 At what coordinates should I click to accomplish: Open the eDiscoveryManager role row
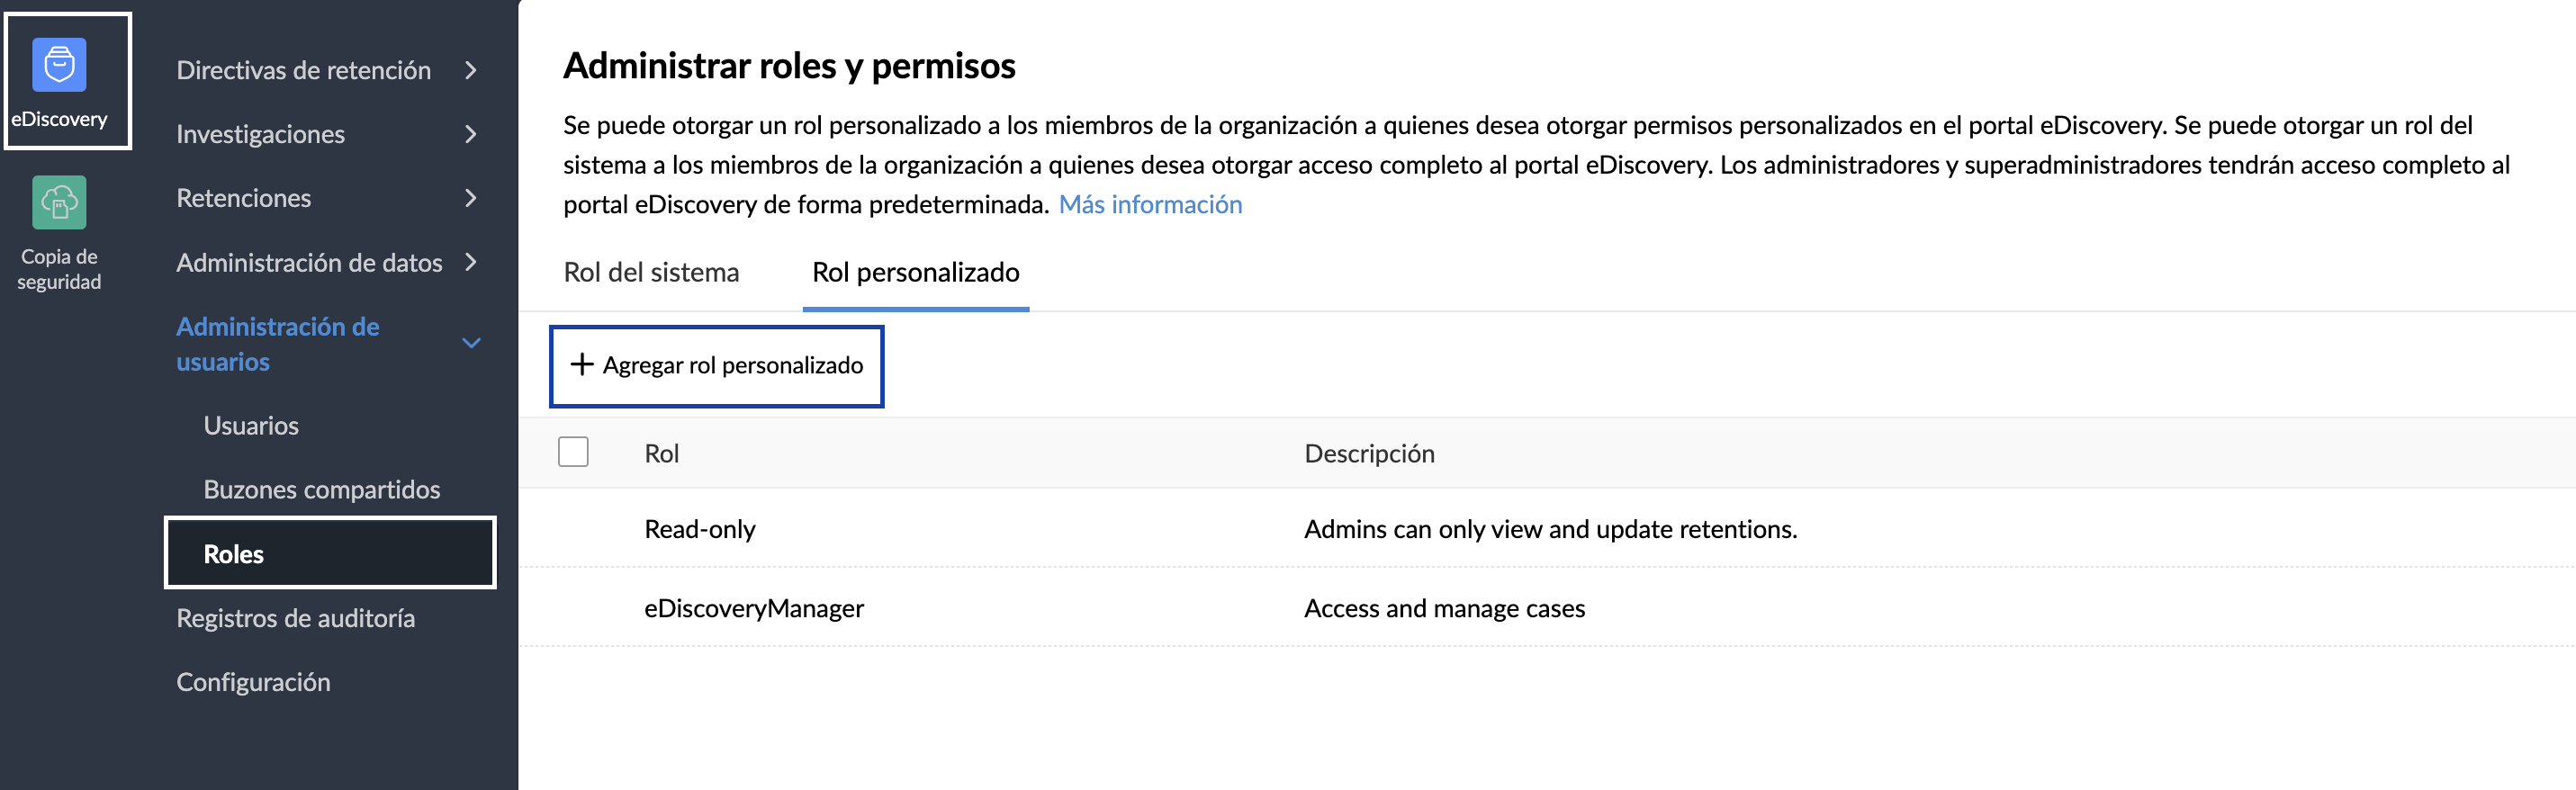pos(1547,607)
